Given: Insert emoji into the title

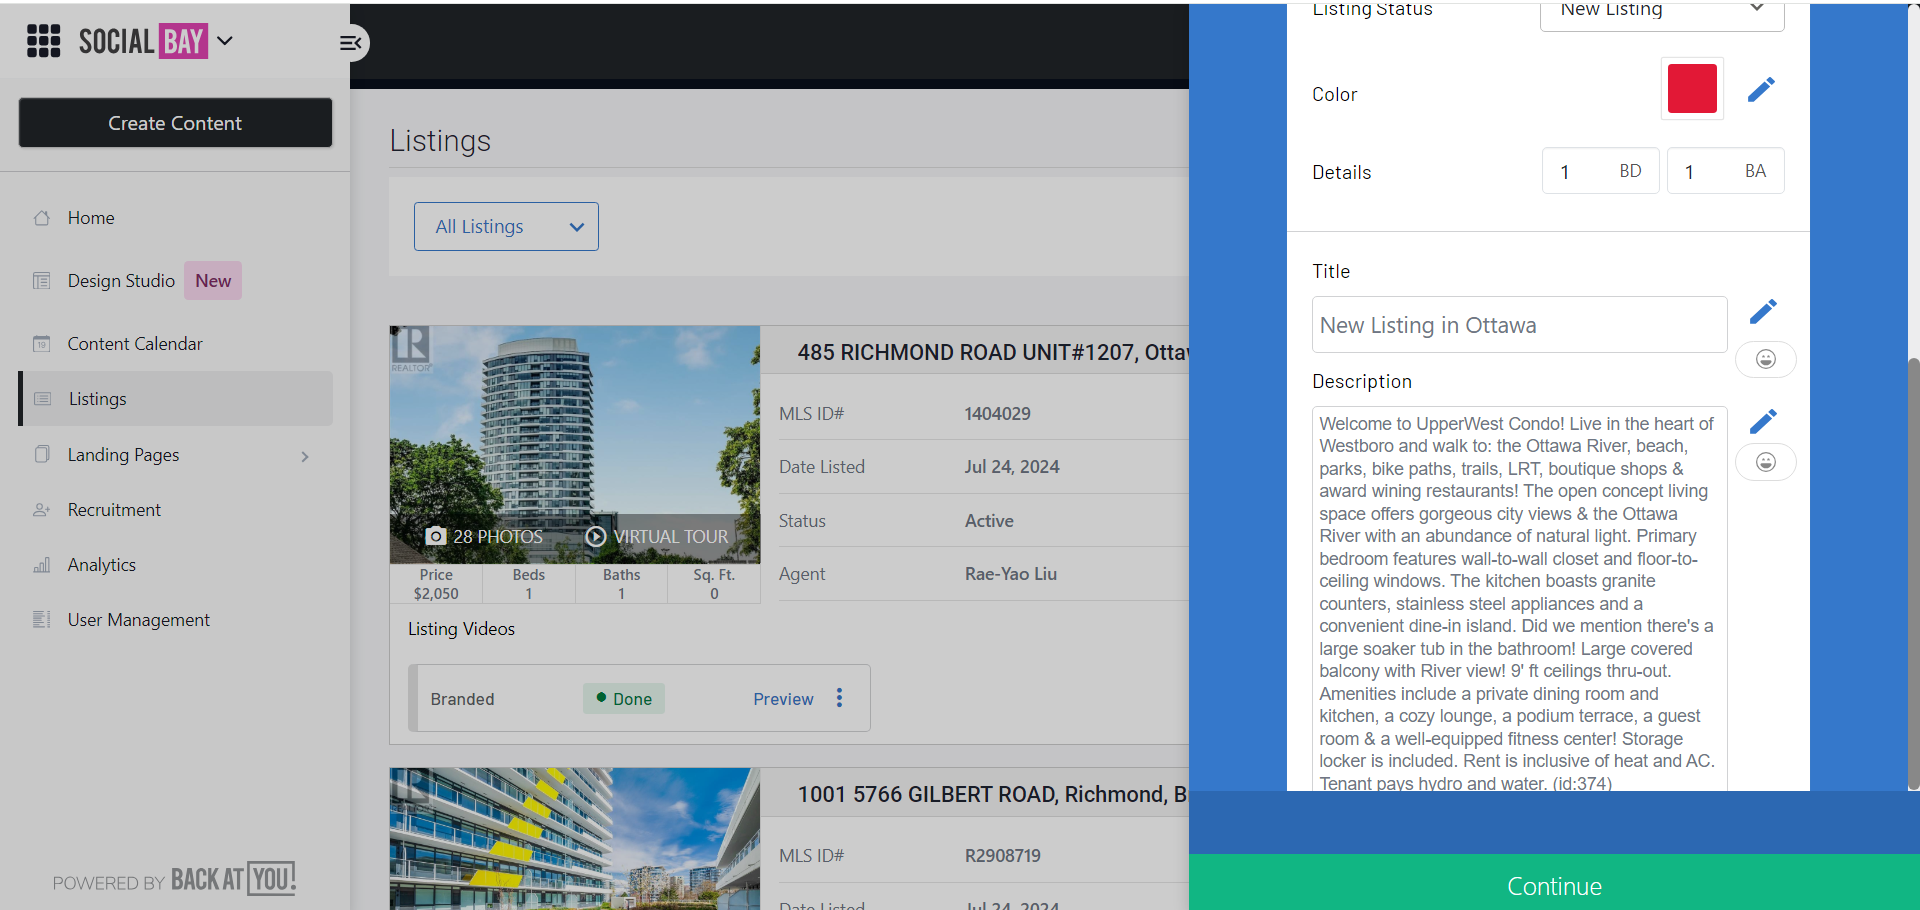Looking at the screenshot, I should point(1766,359).
